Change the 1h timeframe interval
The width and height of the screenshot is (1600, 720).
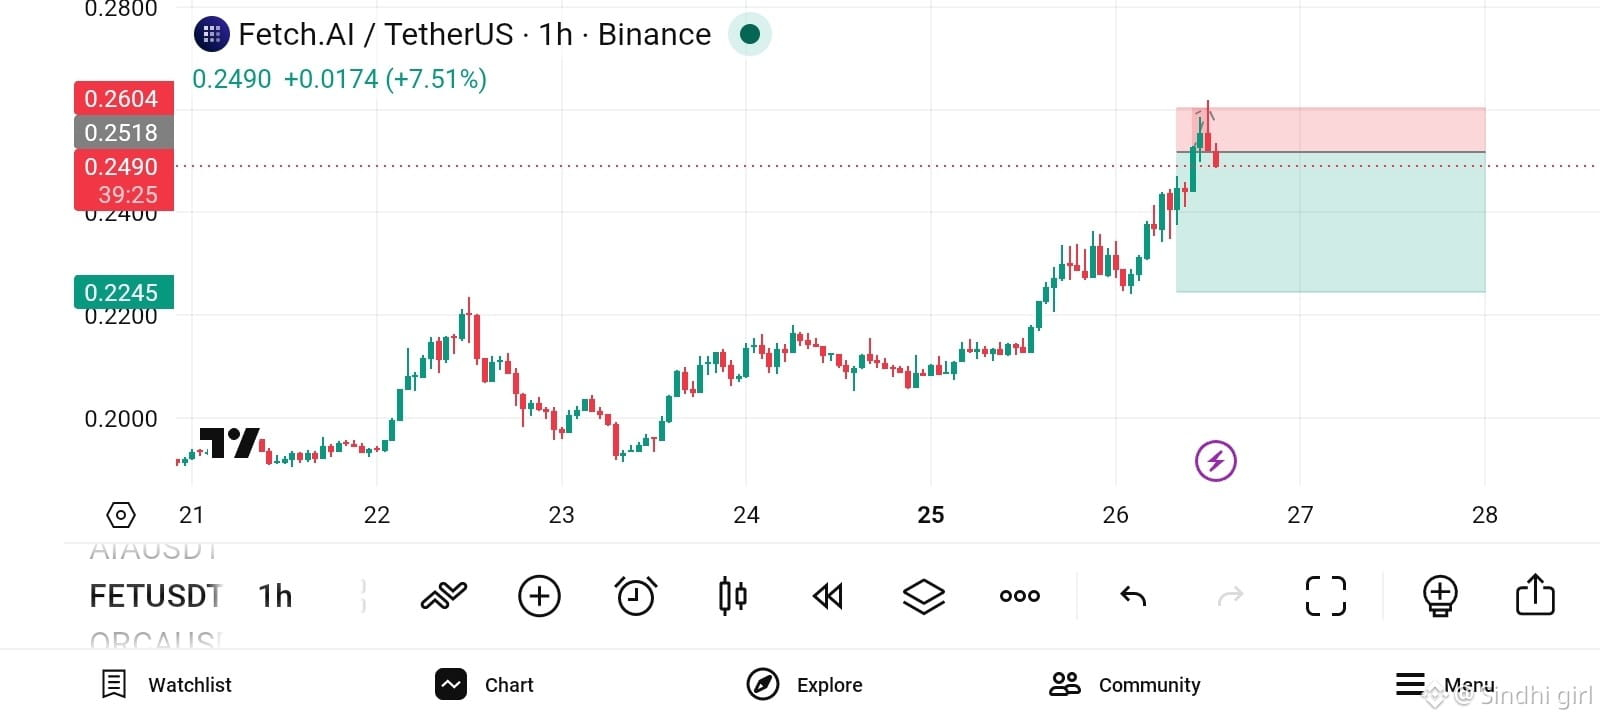click(x=275, y=596)
